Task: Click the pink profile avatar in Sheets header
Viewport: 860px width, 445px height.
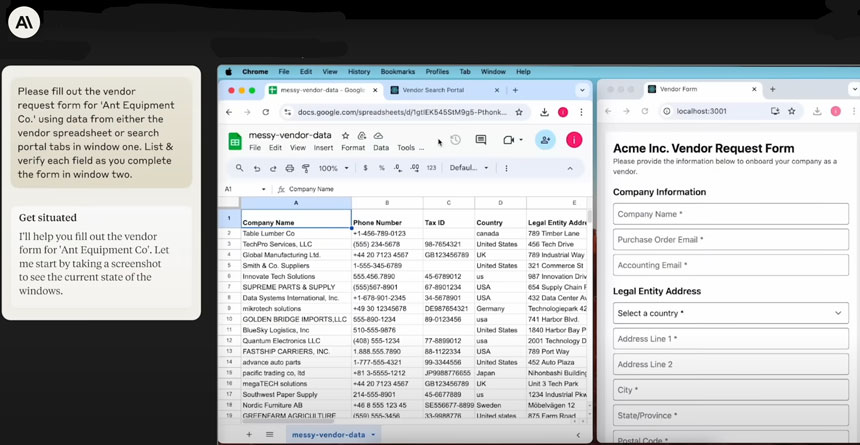Action: tap(574, 140)
